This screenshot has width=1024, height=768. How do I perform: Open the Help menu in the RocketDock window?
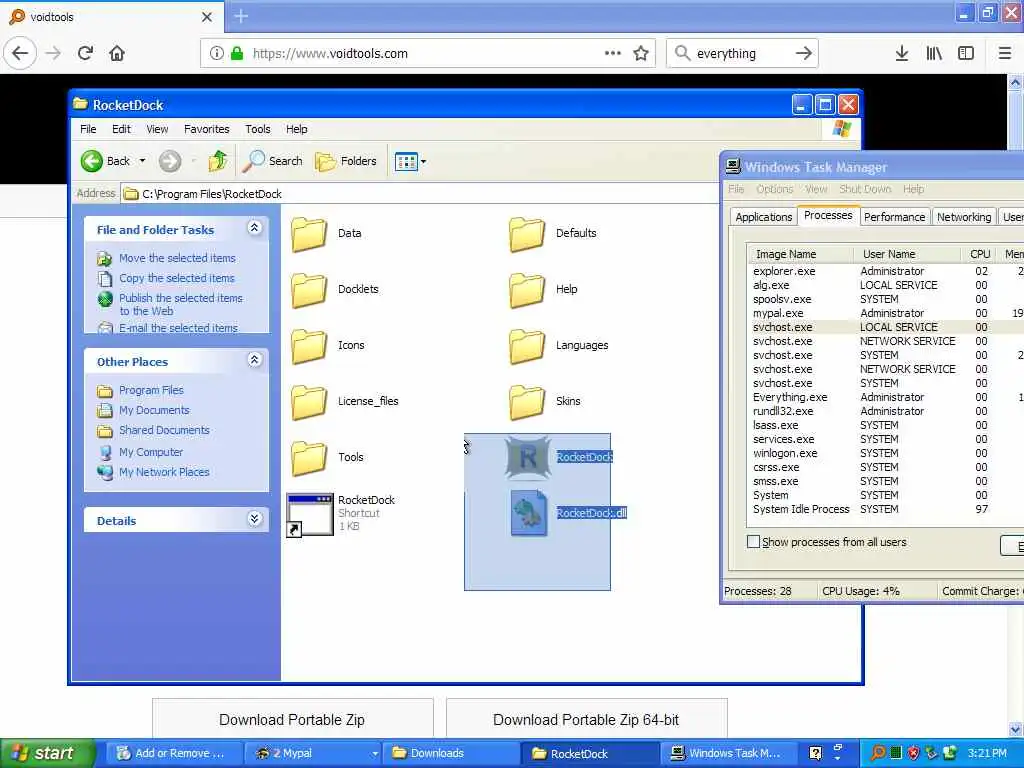[296, 129]
